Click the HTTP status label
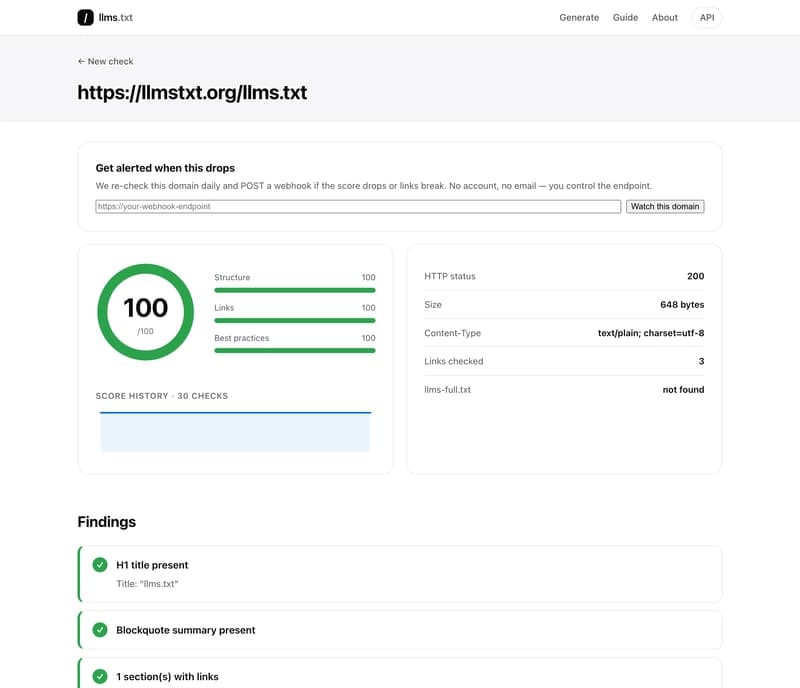Screen dimensions: 800x688 coord(449,276)
